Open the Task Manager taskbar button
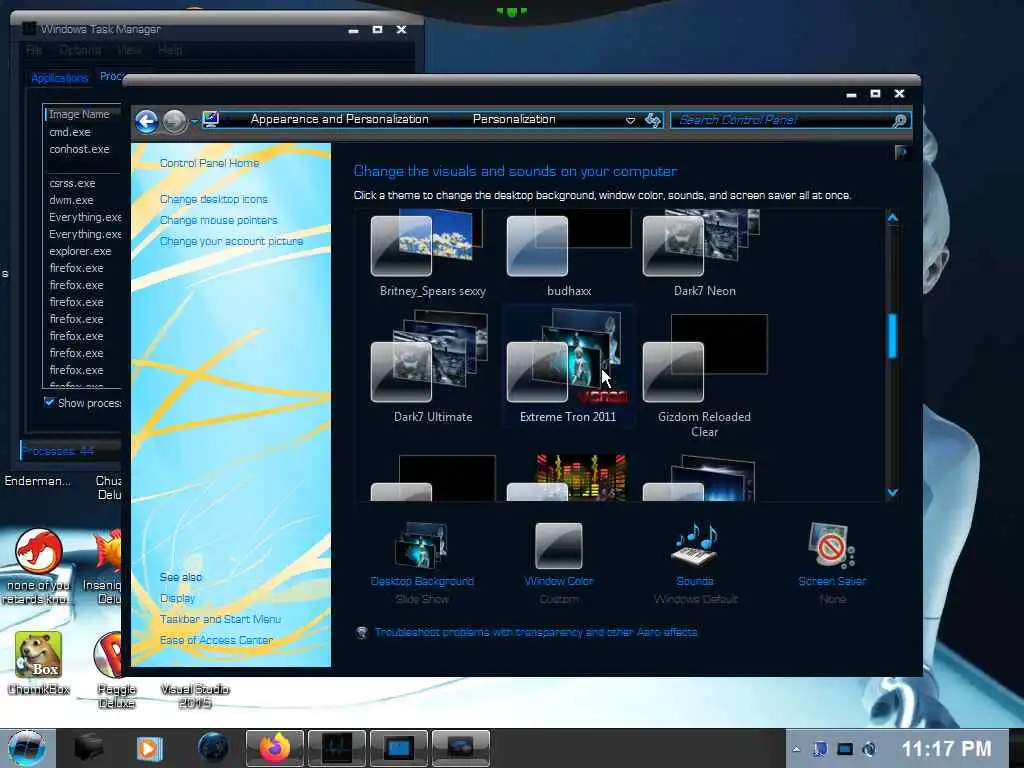The image size is (1024, 768). point(337,748)
